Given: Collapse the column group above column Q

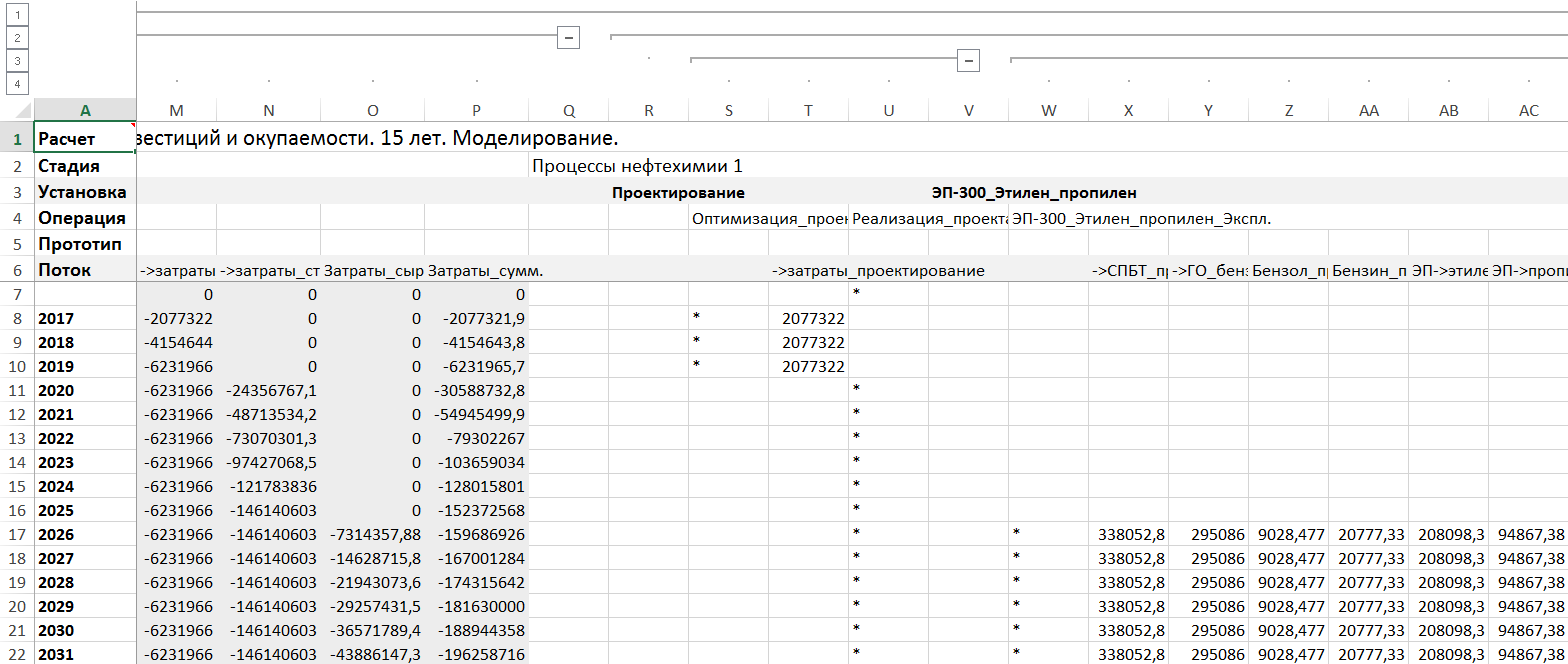Looking at the screenshot, I should tap(568, 37).
